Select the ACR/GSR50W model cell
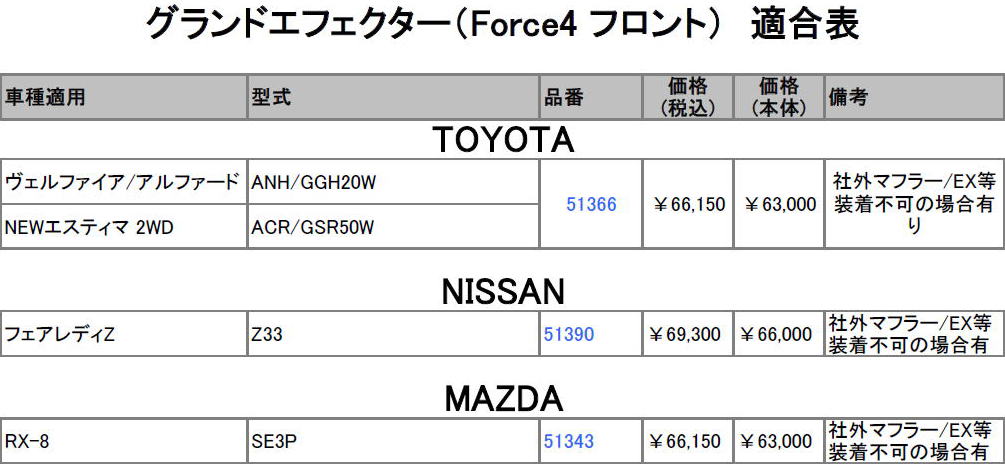1005x464 pixels. click(393, 226)
